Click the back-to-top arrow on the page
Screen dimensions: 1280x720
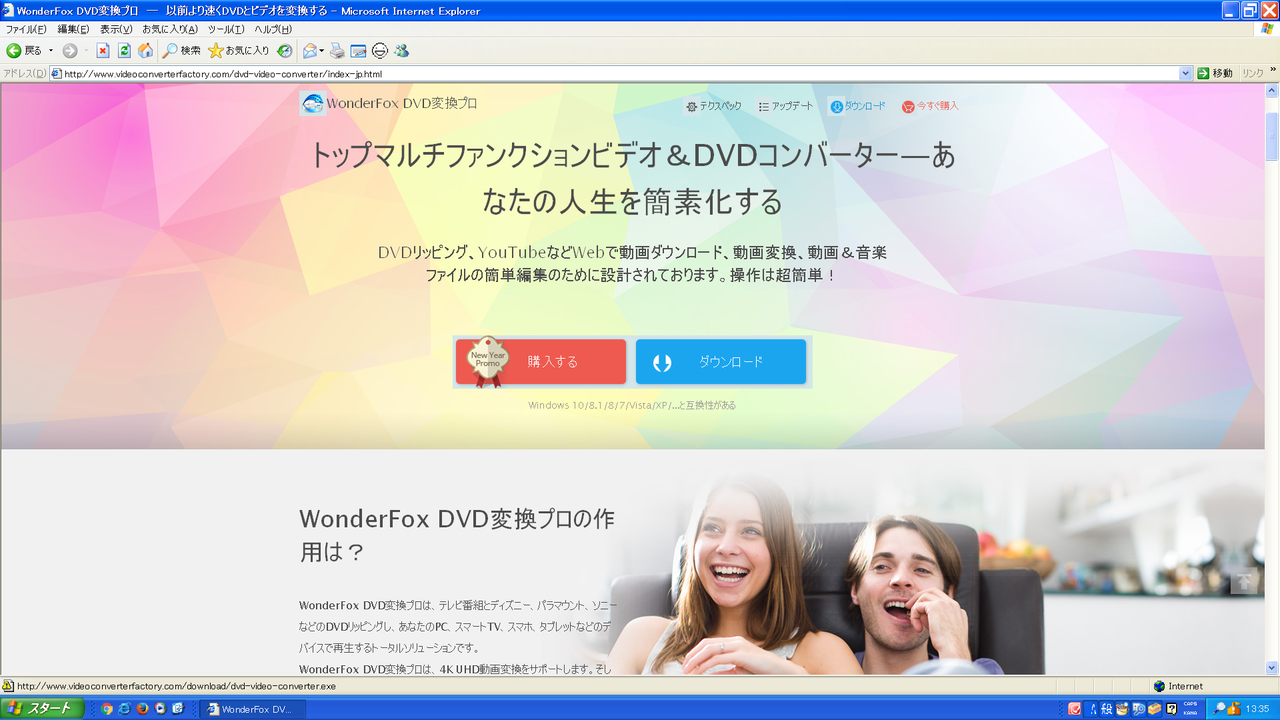pyautogui.click(x=1244, y=581)
